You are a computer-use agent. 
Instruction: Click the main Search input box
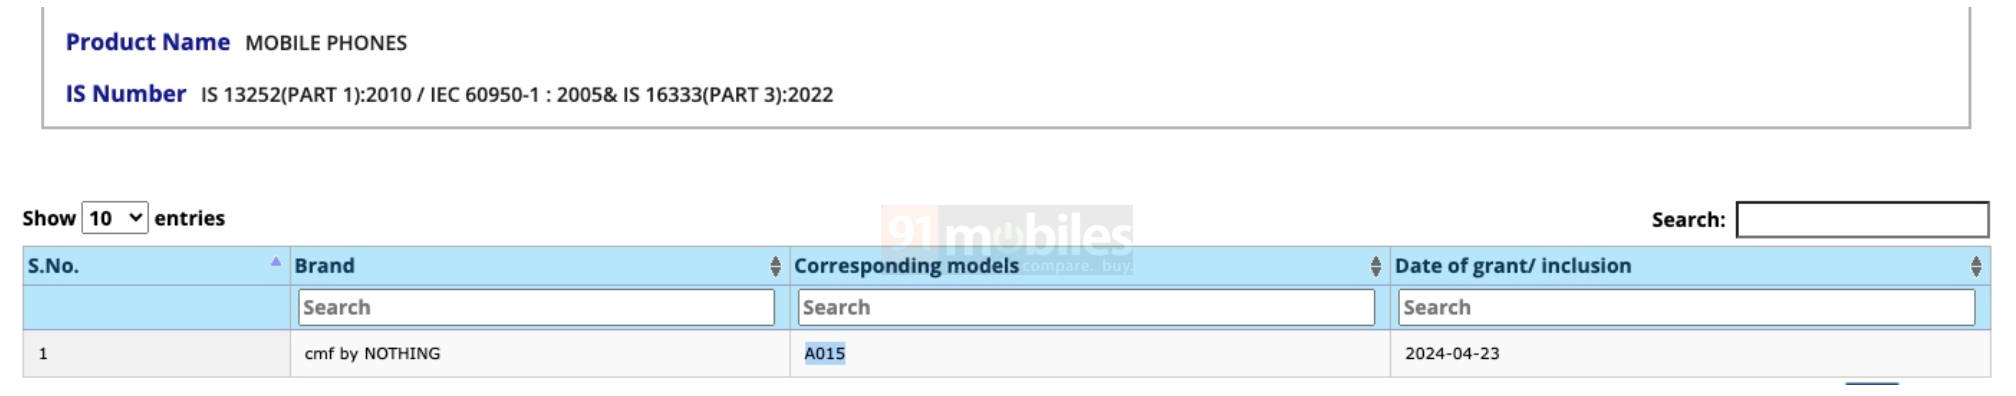click(x=1862, y=219)
